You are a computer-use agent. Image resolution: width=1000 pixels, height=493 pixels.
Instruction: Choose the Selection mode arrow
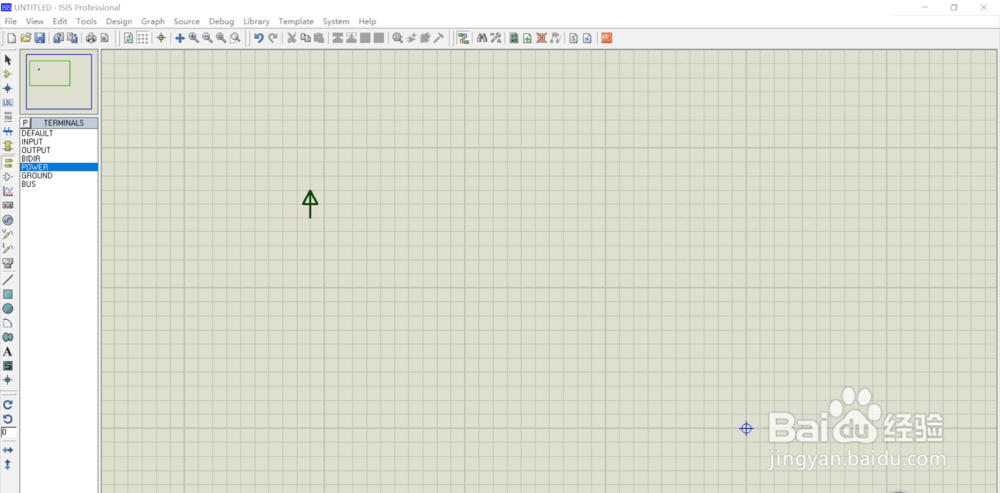[8, 60]
